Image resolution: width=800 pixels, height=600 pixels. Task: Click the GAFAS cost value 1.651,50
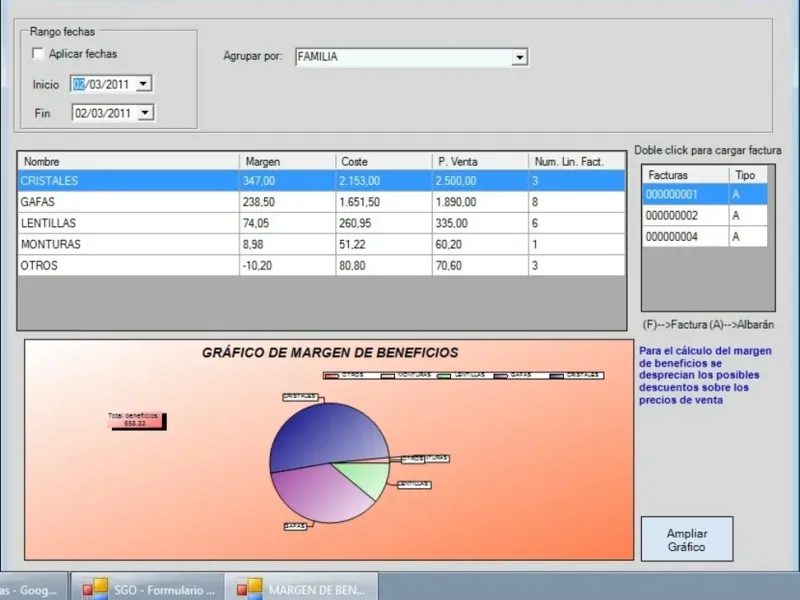click(360, 202)
